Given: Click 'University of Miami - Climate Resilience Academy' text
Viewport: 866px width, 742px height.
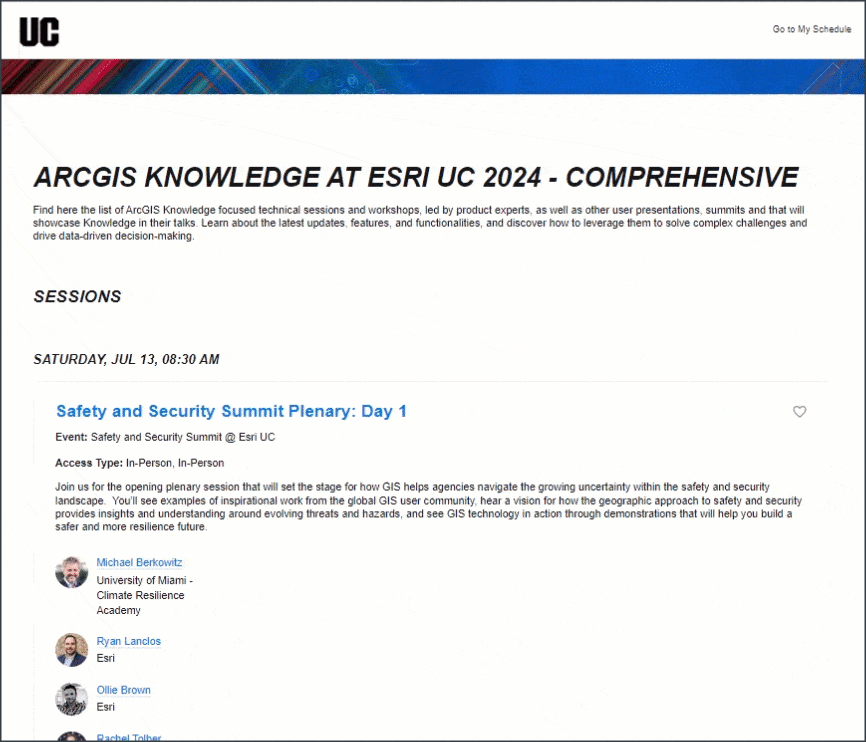Looking at the screenshot, I should (145, 596).
